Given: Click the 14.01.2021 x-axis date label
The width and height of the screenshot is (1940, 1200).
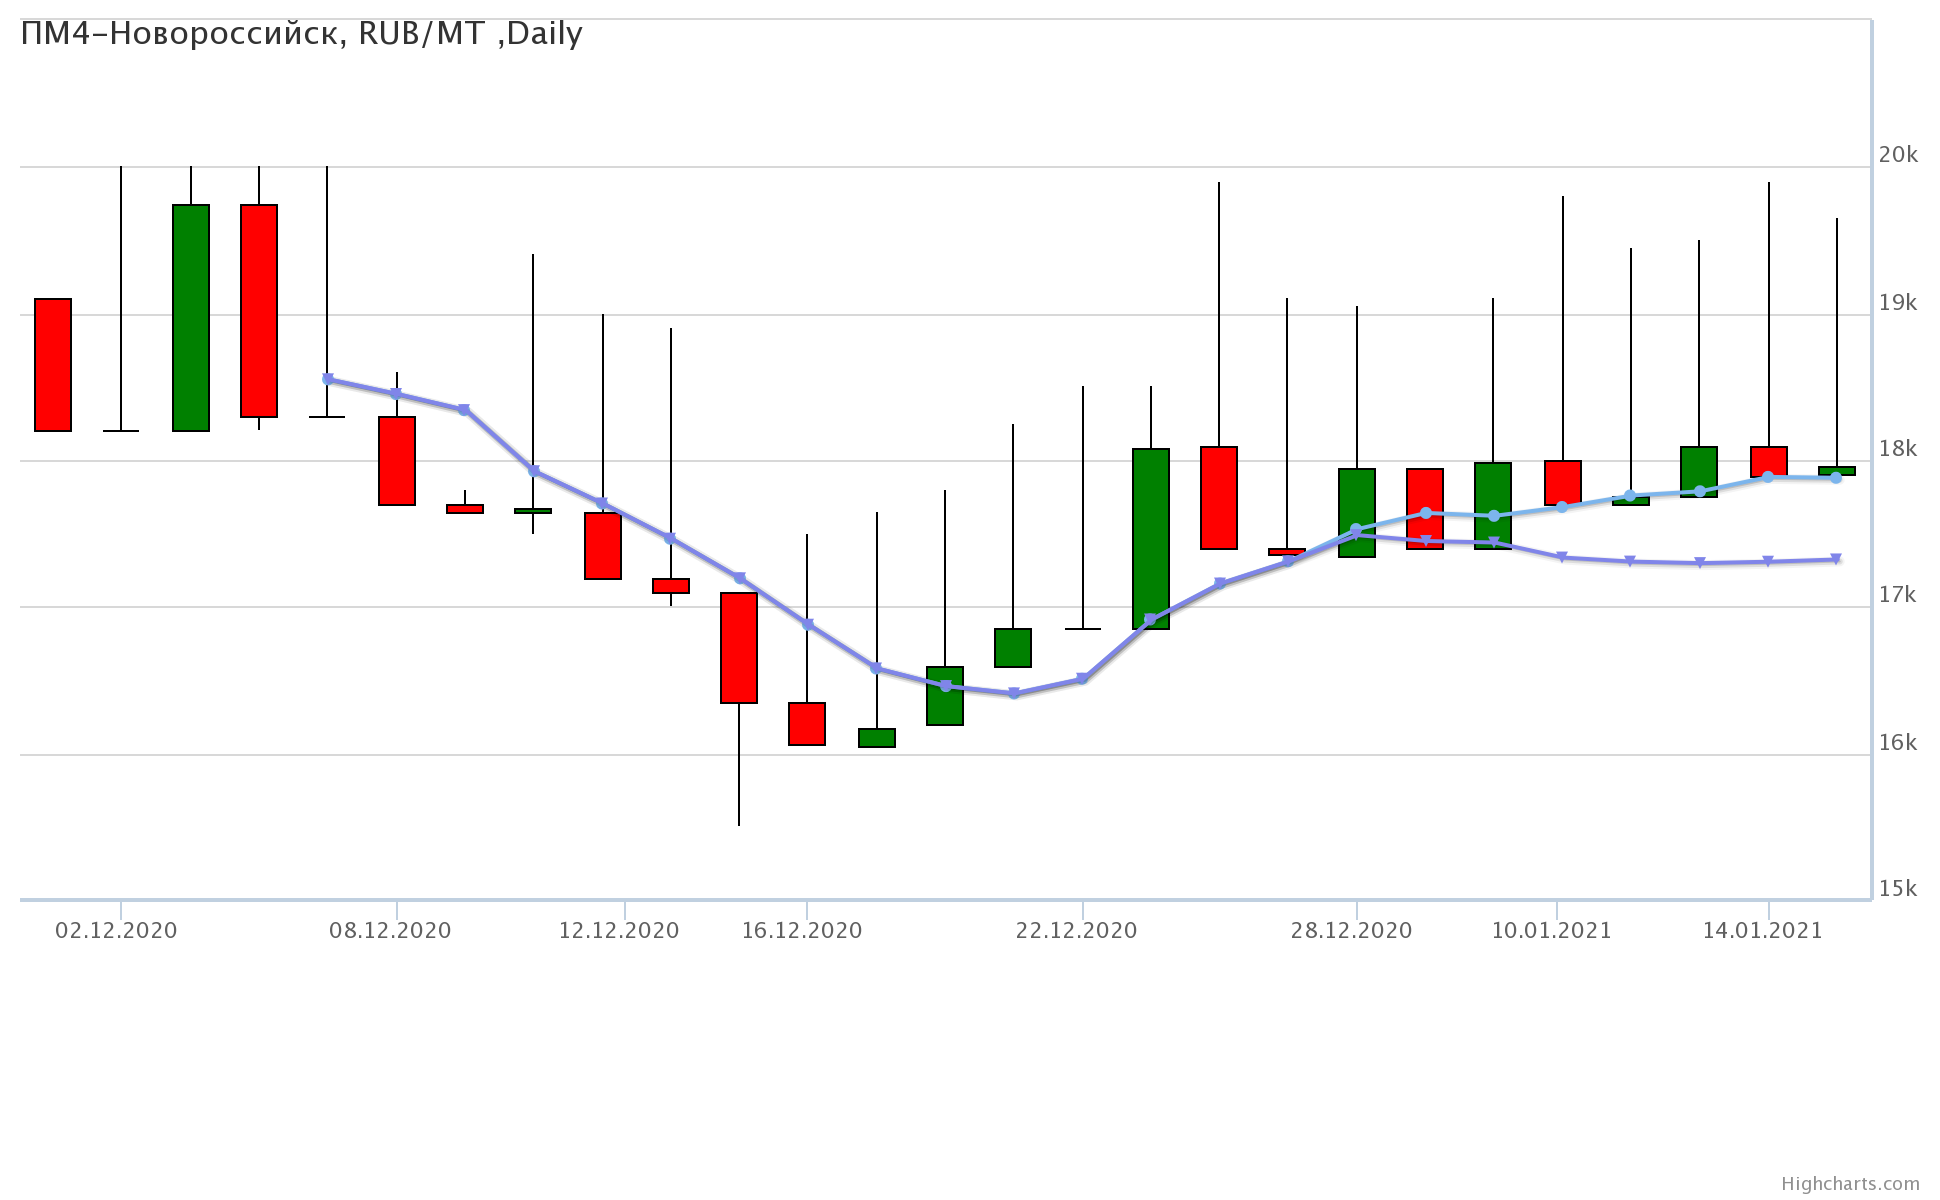Looking at the screenshot, I should 1762,931.
